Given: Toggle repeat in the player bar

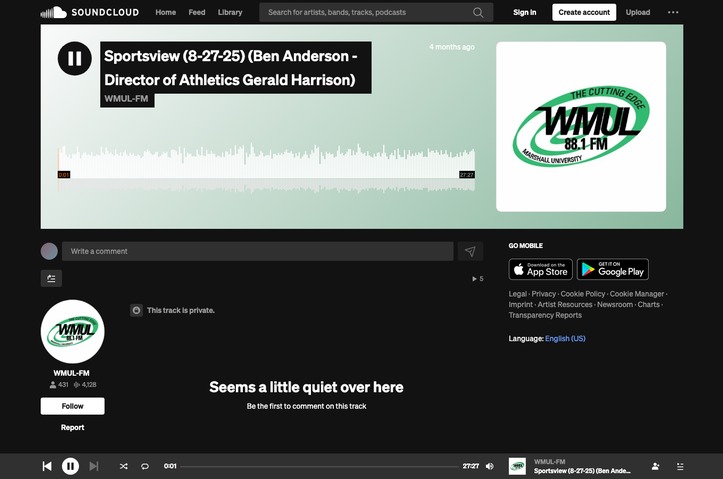Looking at the screenshot, I should (145, 466).
